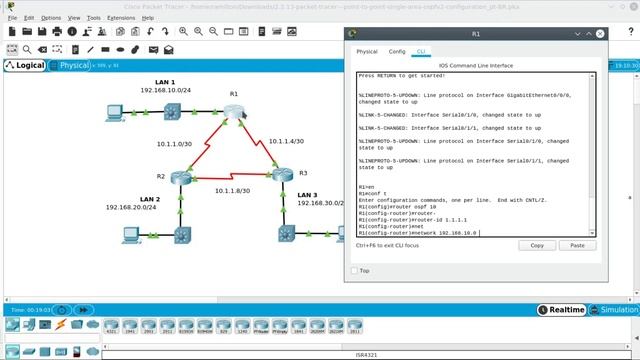Open the File menu

point(12,18)
